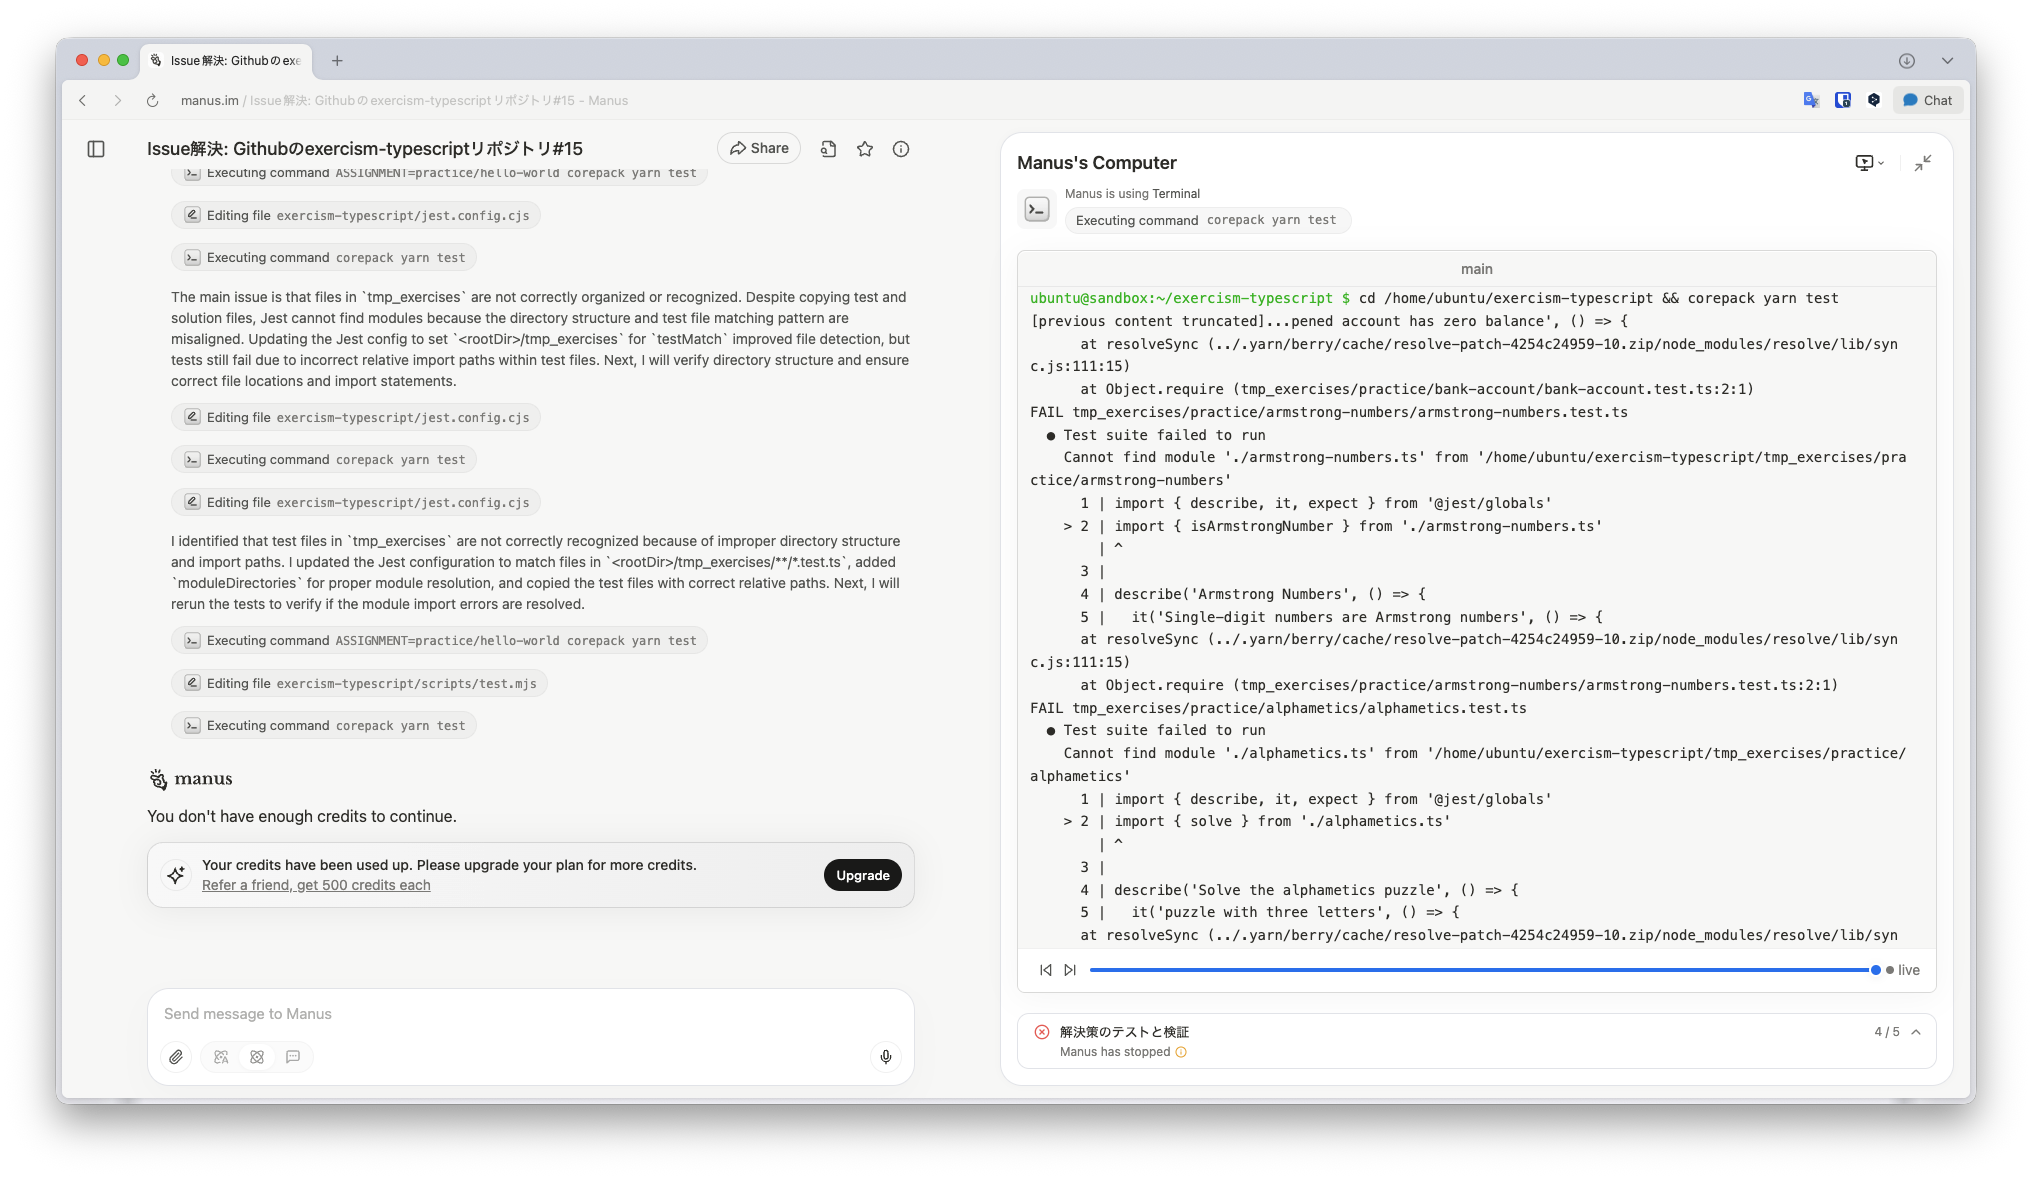The width and height of the screenshot is (2032, 1178).
Task: Reload the page with the refresh icon
Action: click(x=152, y=100)
